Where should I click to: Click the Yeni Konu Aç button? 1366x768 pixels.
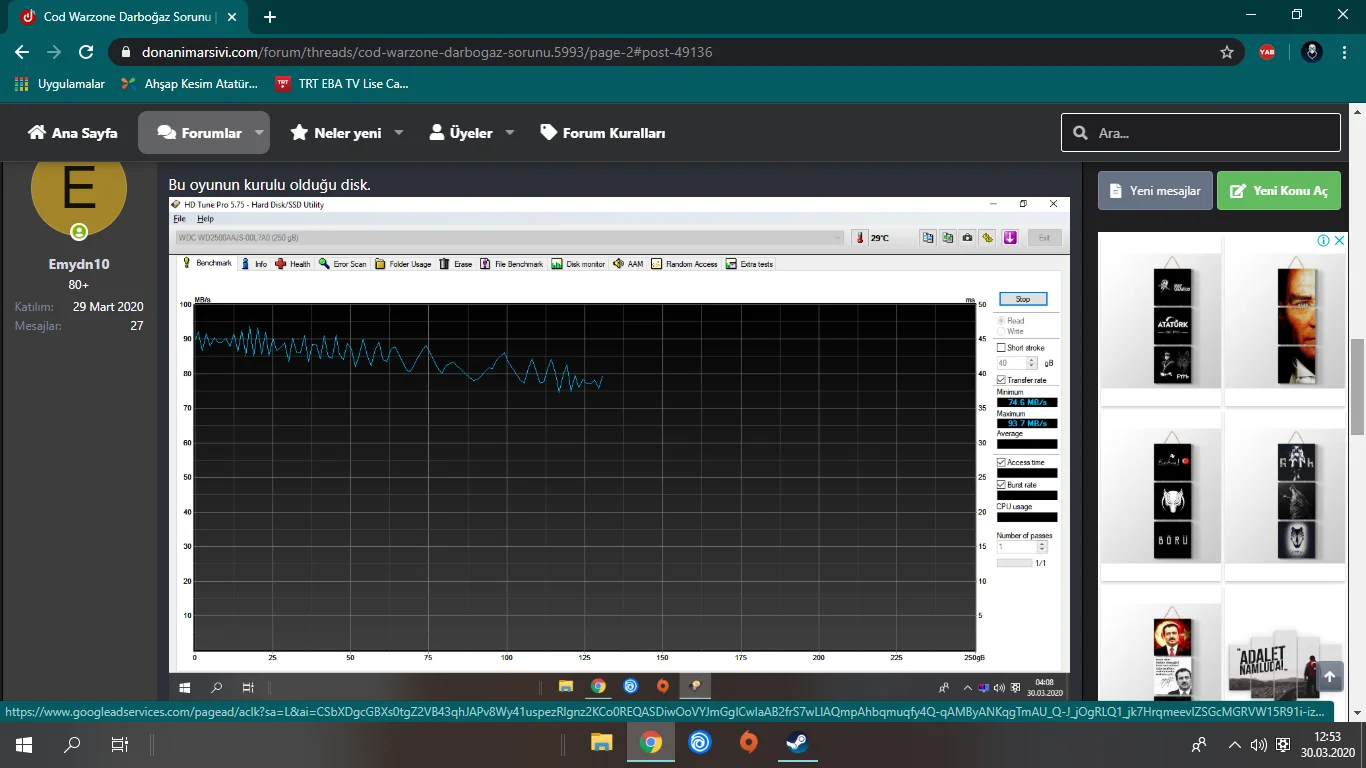click(x=1278, y=191)
